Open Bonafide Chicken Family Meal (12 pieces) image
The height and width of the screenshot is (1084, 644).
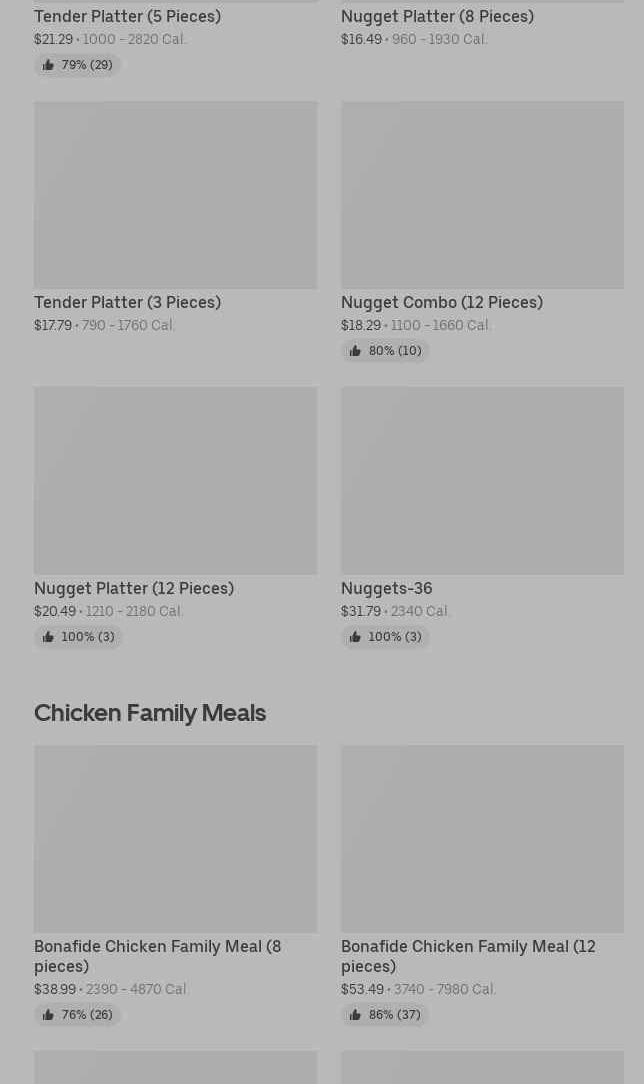tap(482, 839)
